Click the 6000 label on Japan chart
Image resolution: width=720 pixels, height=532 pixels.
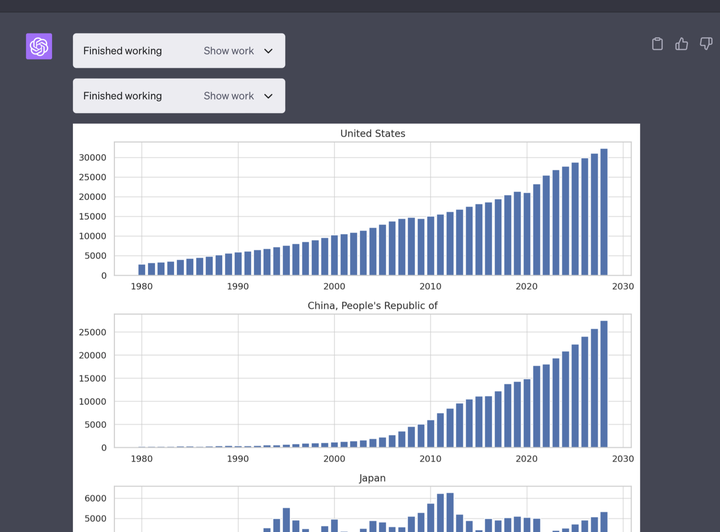click(x=95, y=498)
